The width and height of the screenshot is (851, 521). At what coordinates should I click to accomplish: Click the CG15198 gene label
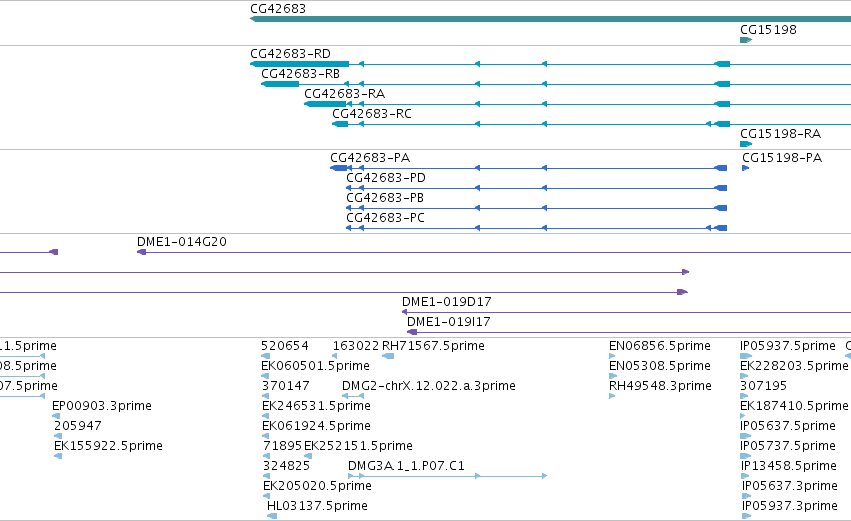tap(768, 30)
